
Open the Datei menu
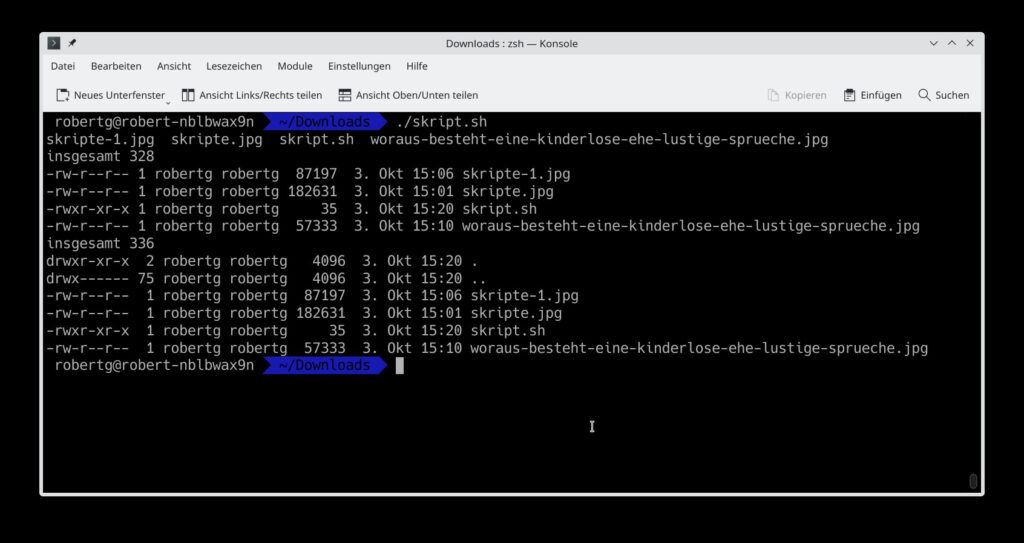click(x=63, y=66)
